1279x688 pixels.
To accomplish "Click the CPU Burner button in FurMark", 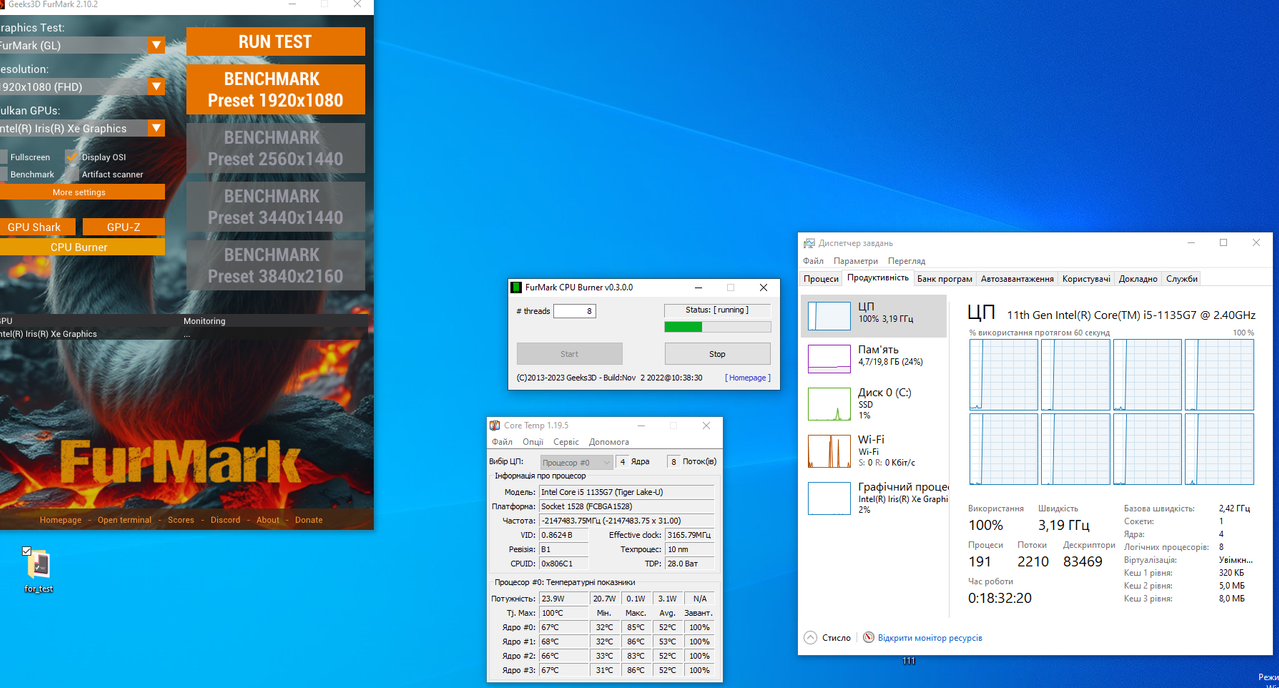I will (x=80, y=247).
